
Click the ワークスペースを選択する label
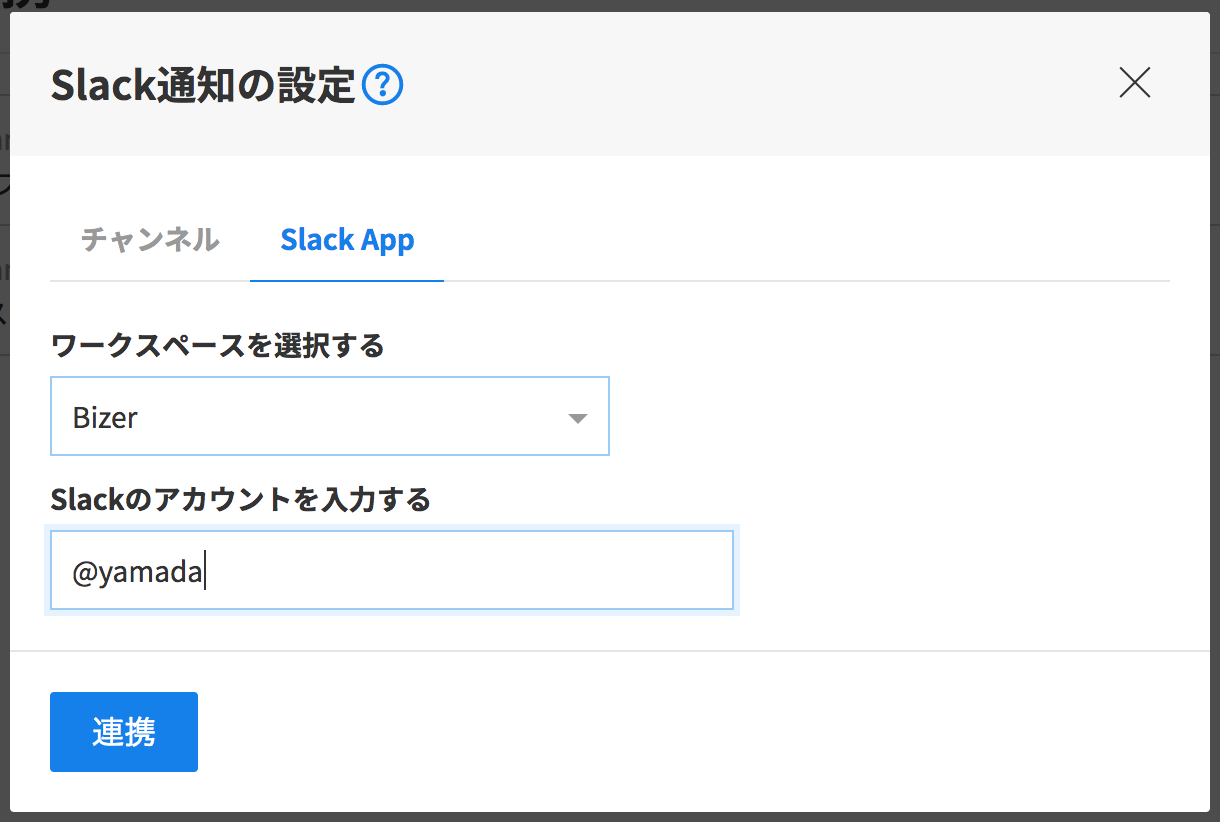(217, 346)
